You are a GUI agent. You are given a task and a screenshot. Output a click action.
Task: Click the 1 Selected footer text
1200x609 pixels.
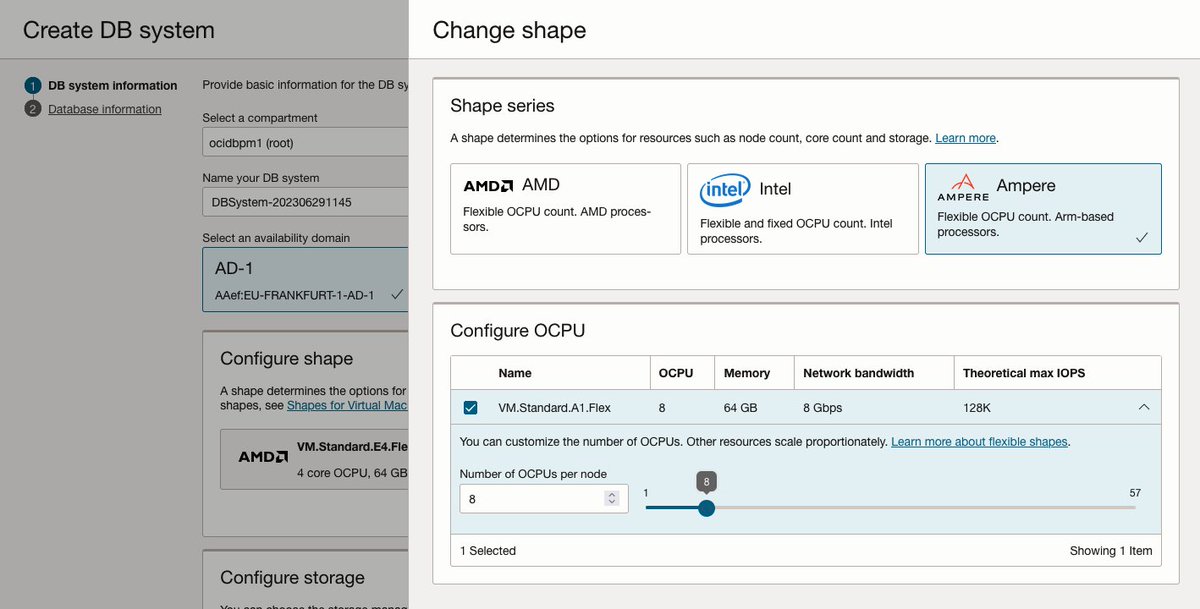(488, 551)
